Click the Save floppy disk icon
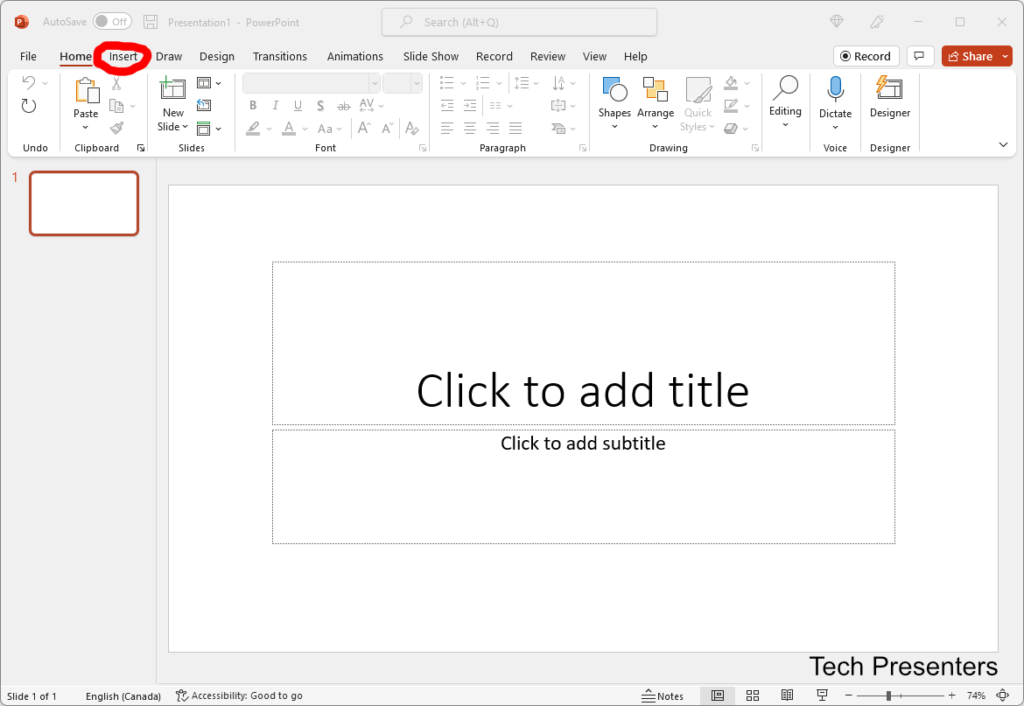Image resolution: width=1024 pixels, height=706 pixels. tap(150, 22)
